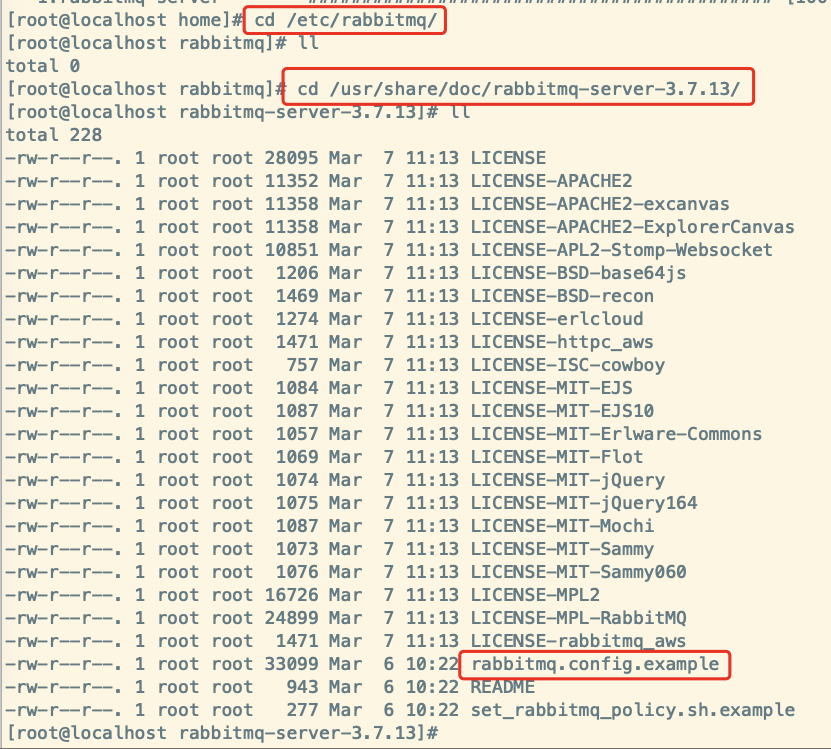
Task: Click the permissions string of the README row
Action: 64,686
